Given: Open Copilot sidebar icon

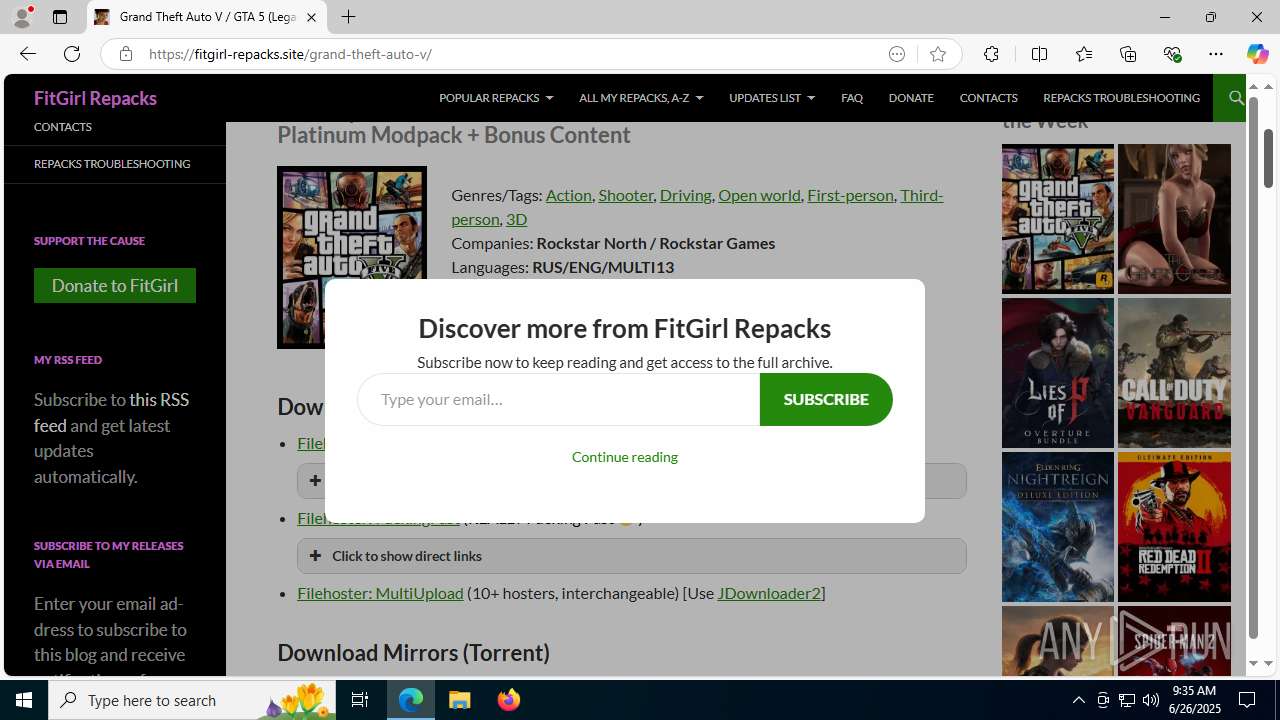Looking at the screenshot, I should click(1257, 54).
